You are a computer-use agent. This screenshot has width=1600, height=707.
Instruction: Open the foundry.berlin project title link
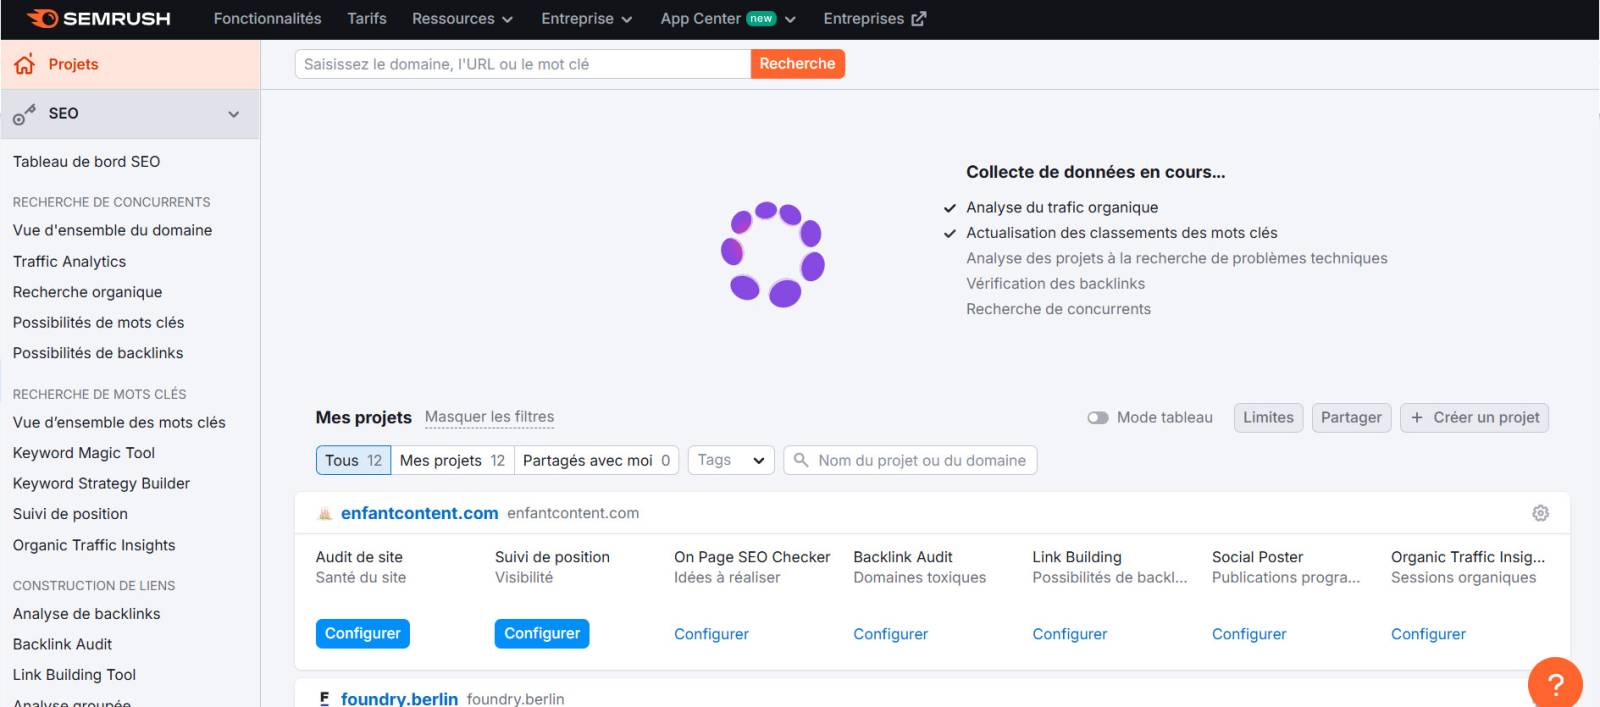[x=399, y=698]
